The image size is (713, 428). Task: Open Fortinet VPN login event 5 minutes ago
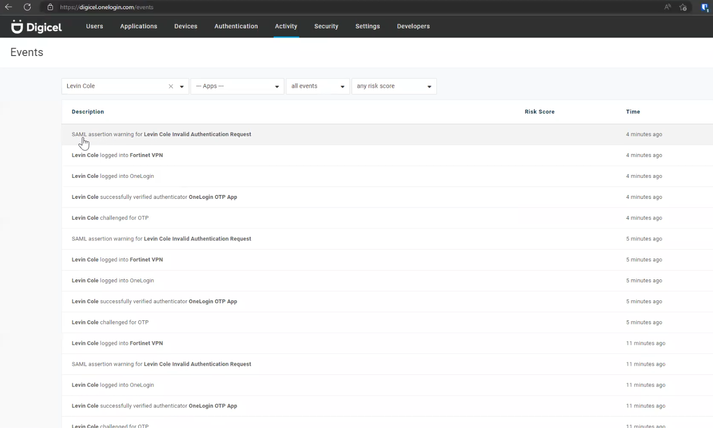click(x=387, y=260)
